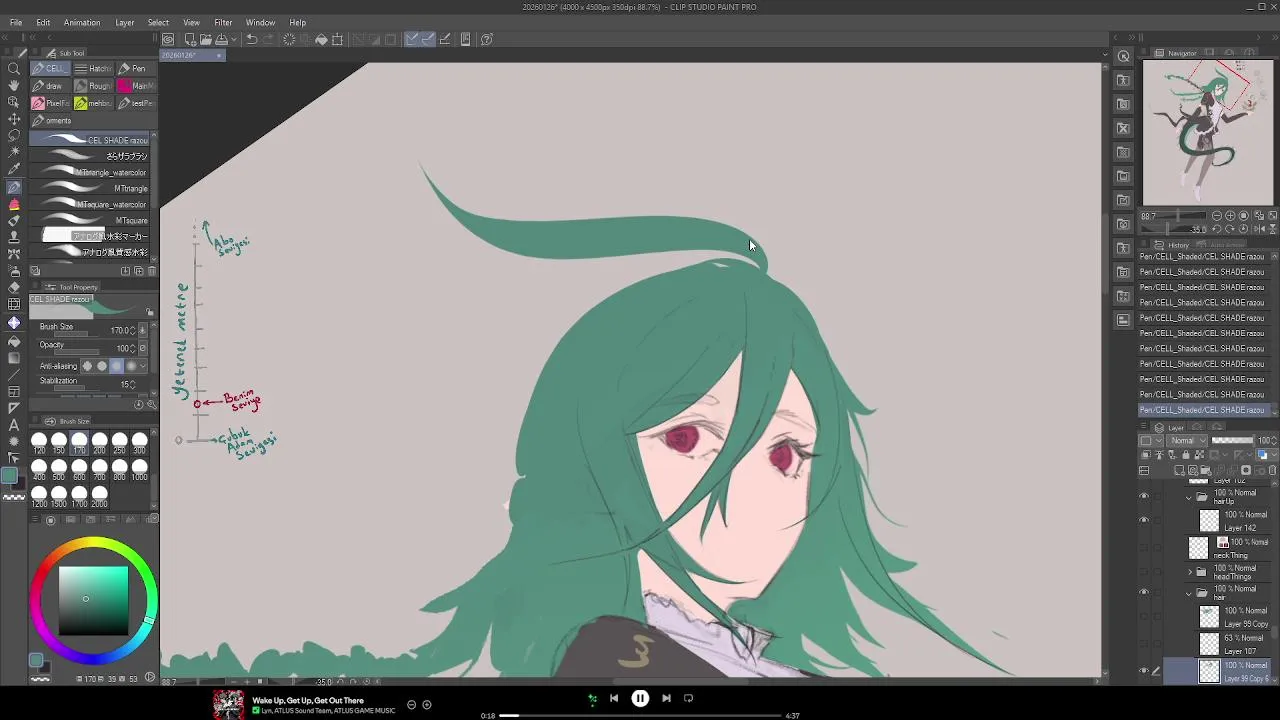Select the Magnifier zoom tool
Viewport: 1280px width, 720px height.
pos(14,69)
